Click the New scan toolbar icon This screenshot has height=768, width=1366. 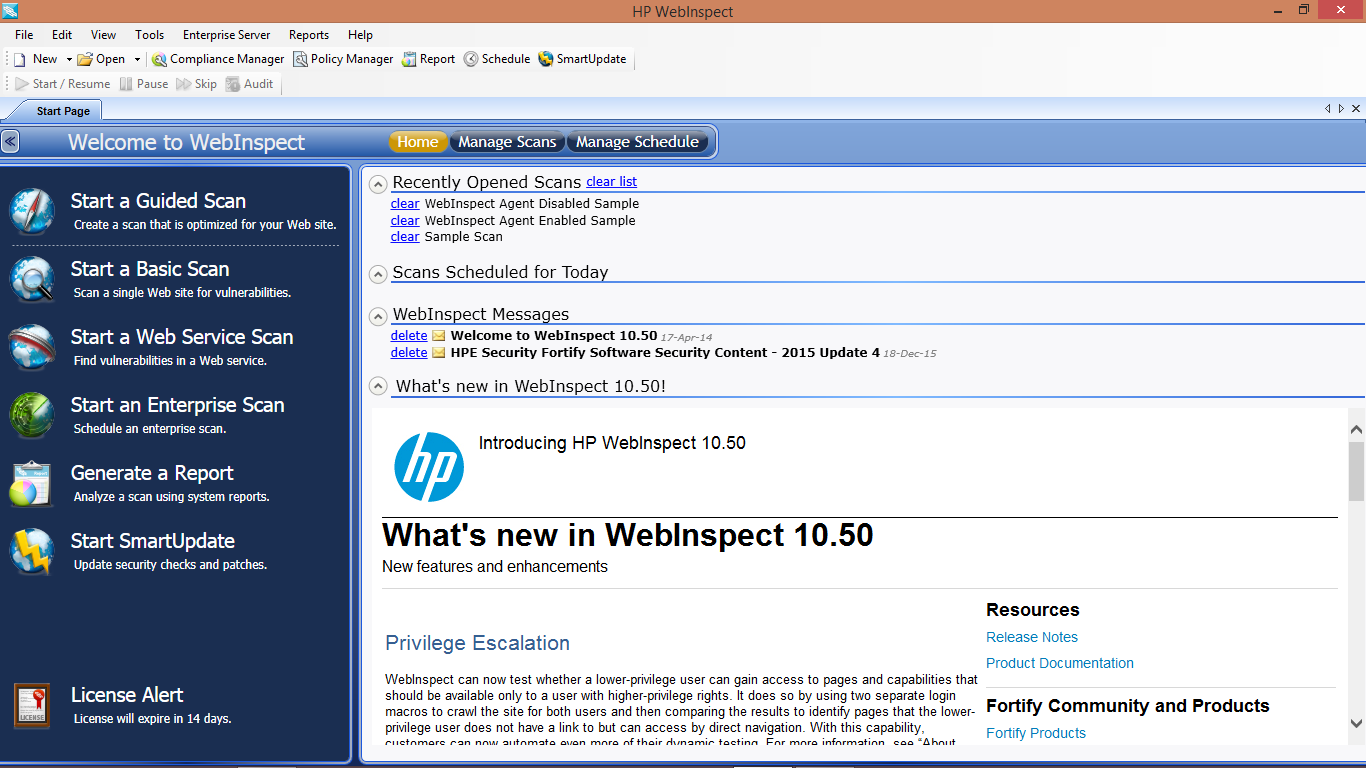[x=19, y=59]
